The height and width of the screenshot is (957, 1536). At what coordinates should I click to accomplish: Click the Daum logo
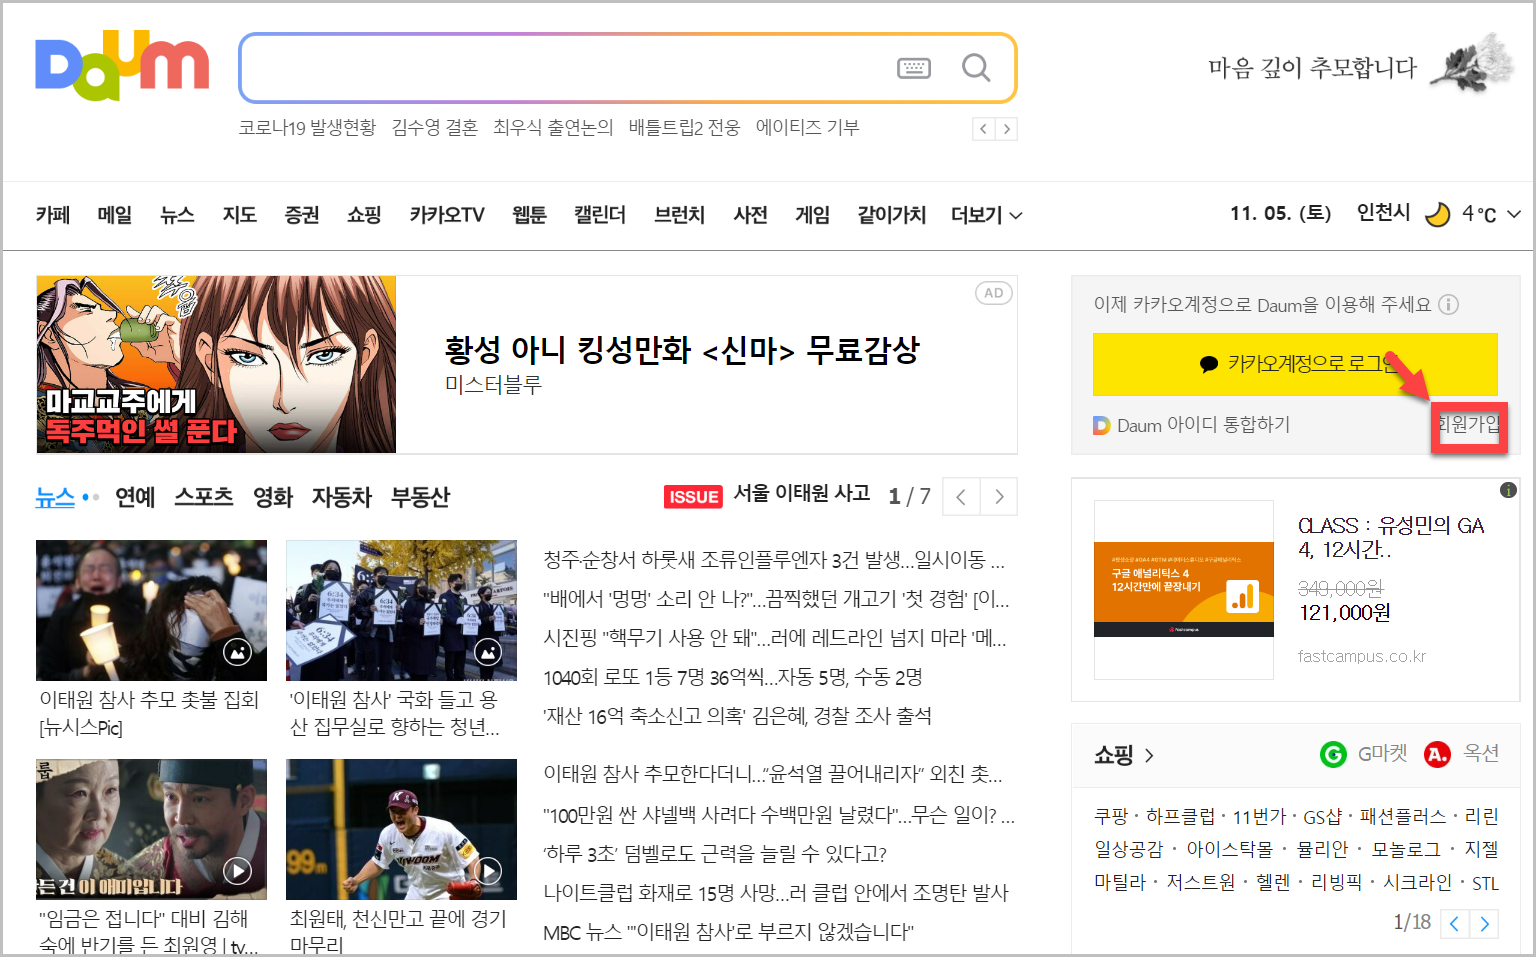[122, 66]
